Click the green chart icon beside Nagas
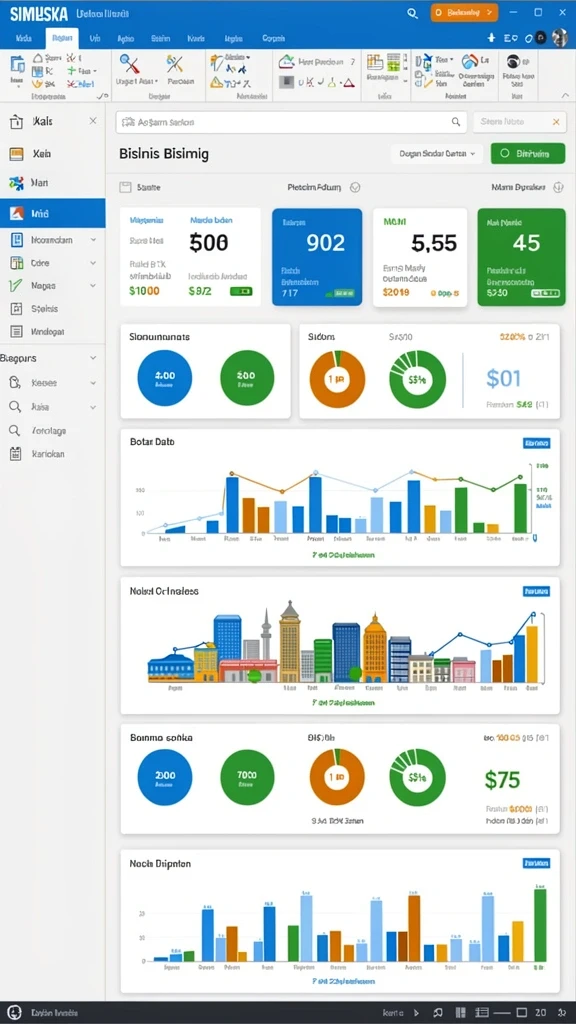Screen dimensions: 576x1024 tap(16, 285)
